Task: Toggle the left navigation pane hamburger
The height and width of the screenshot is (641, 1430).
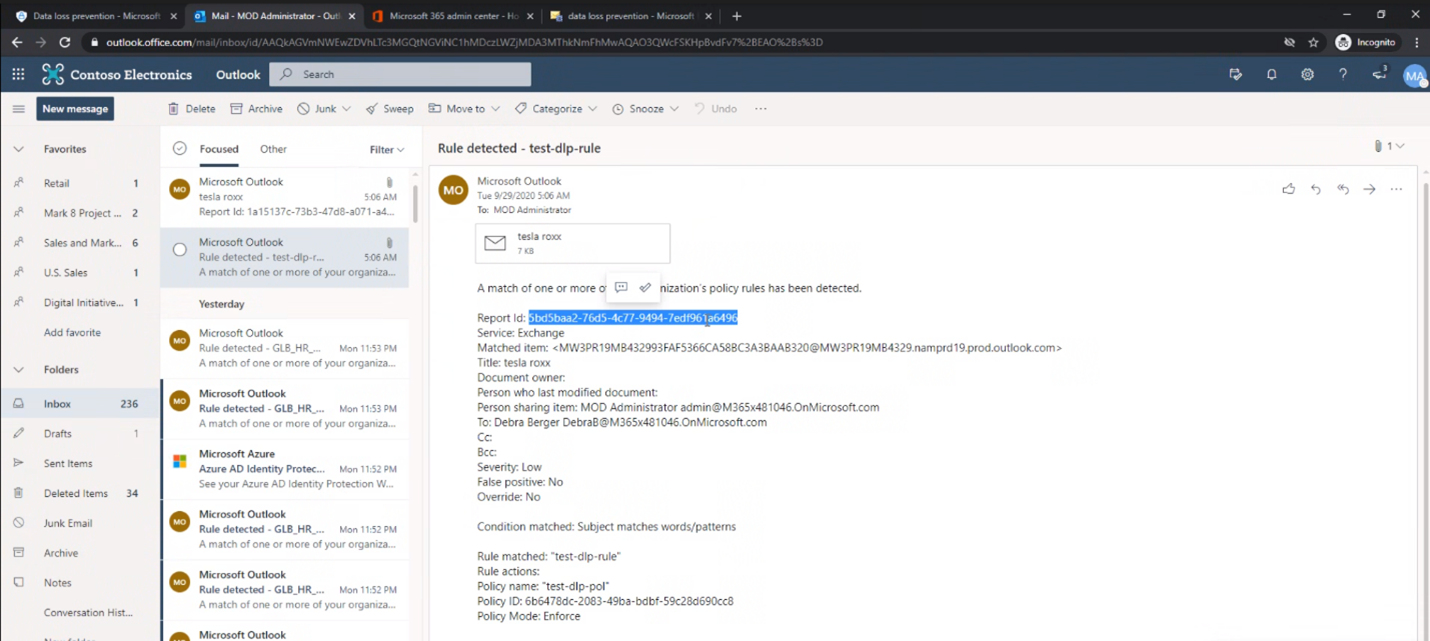Action: click(x=18, y=109)
